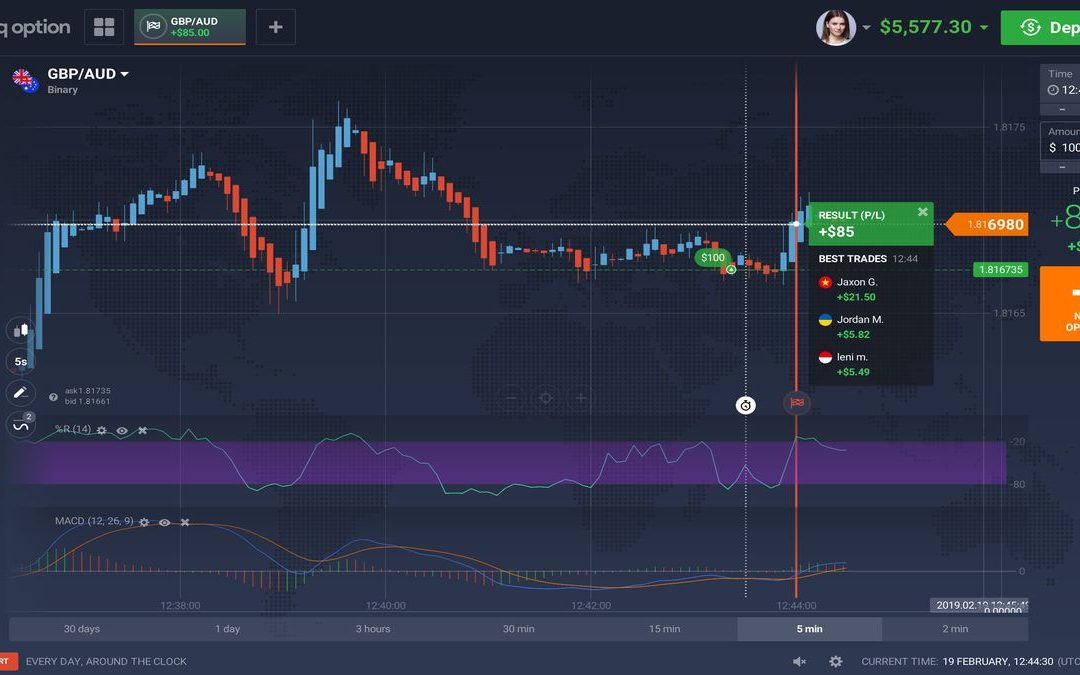Click the stopwatch icon near the chart
The width and height of the screenshot is (1080, 675).
[745, 404]
